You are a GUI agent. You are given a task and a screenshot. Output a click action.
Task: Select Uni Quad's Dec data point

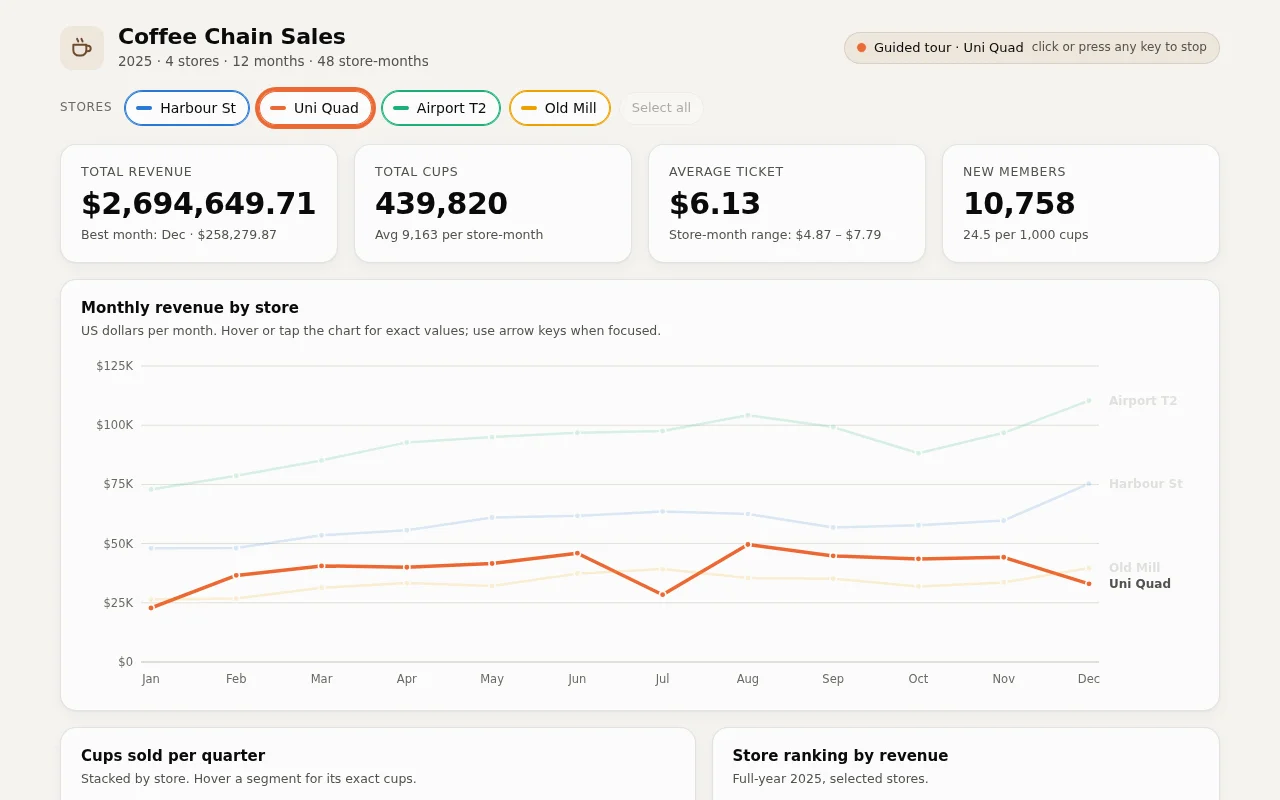coord(1089,584)
